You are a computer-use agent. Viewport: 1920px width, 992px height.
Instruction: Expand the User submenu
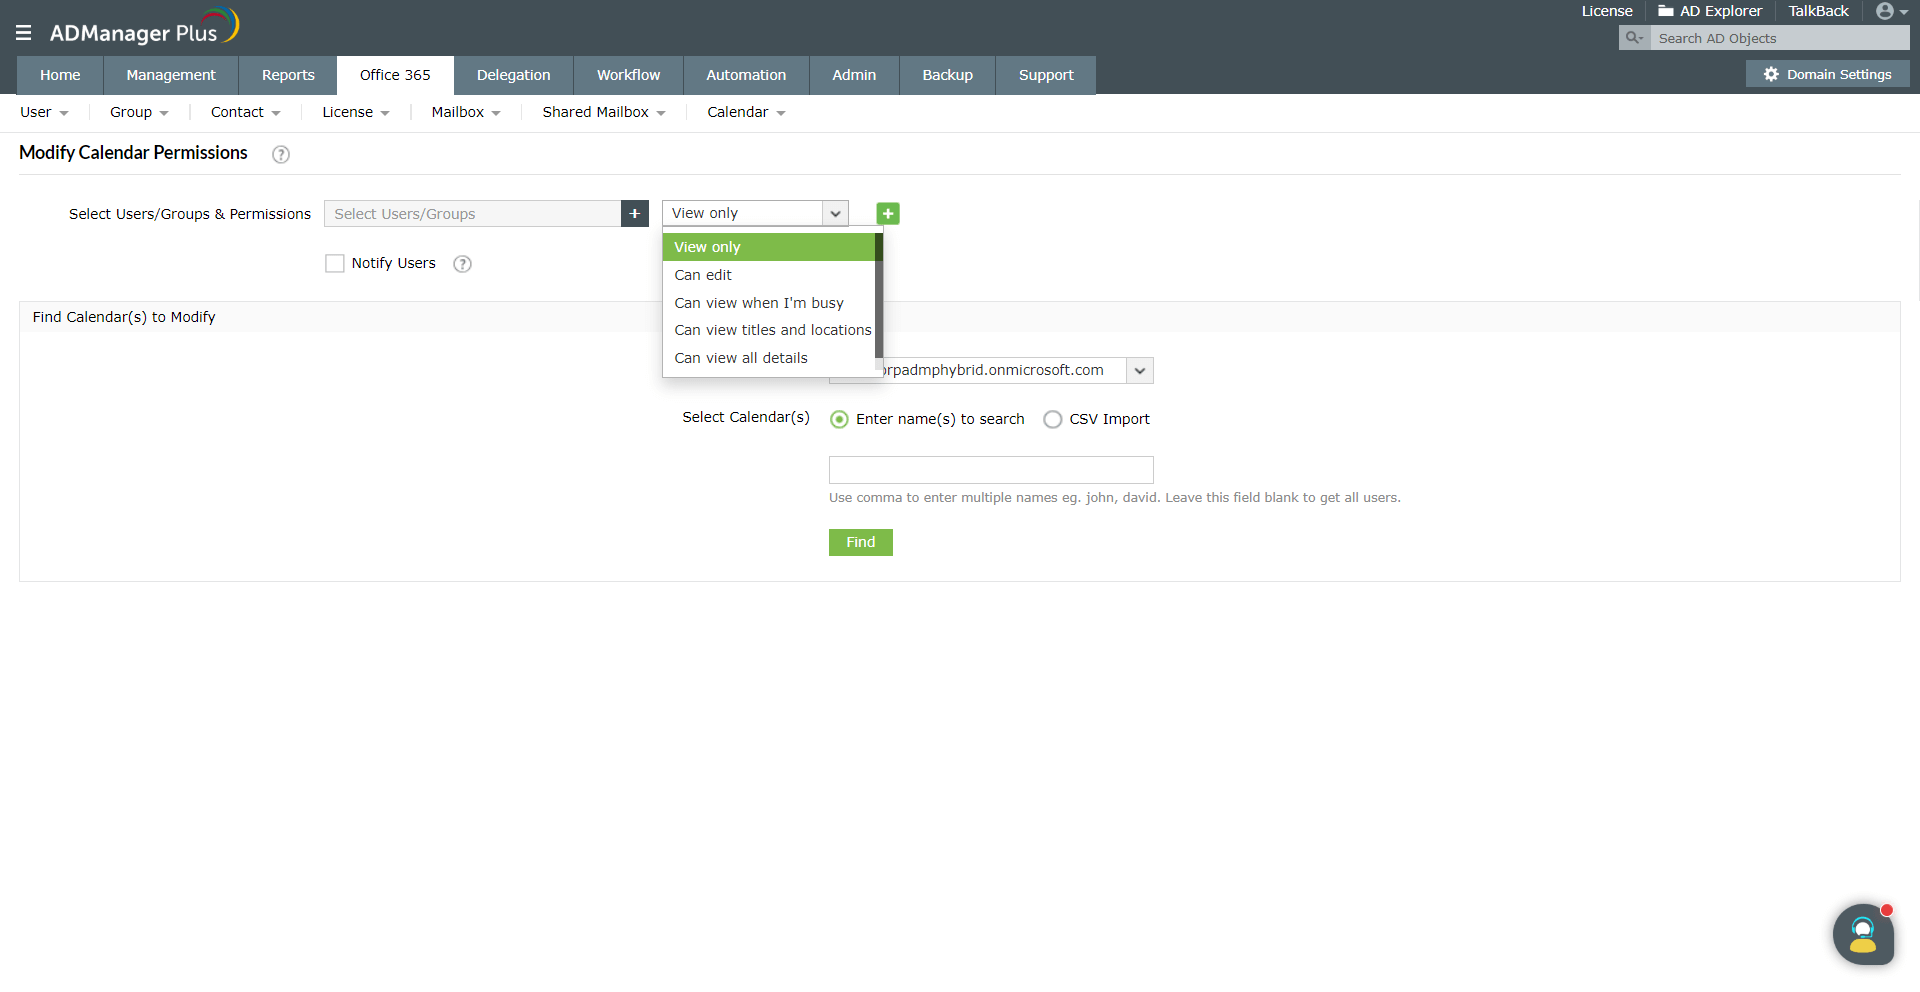click(x=44, y=113)
